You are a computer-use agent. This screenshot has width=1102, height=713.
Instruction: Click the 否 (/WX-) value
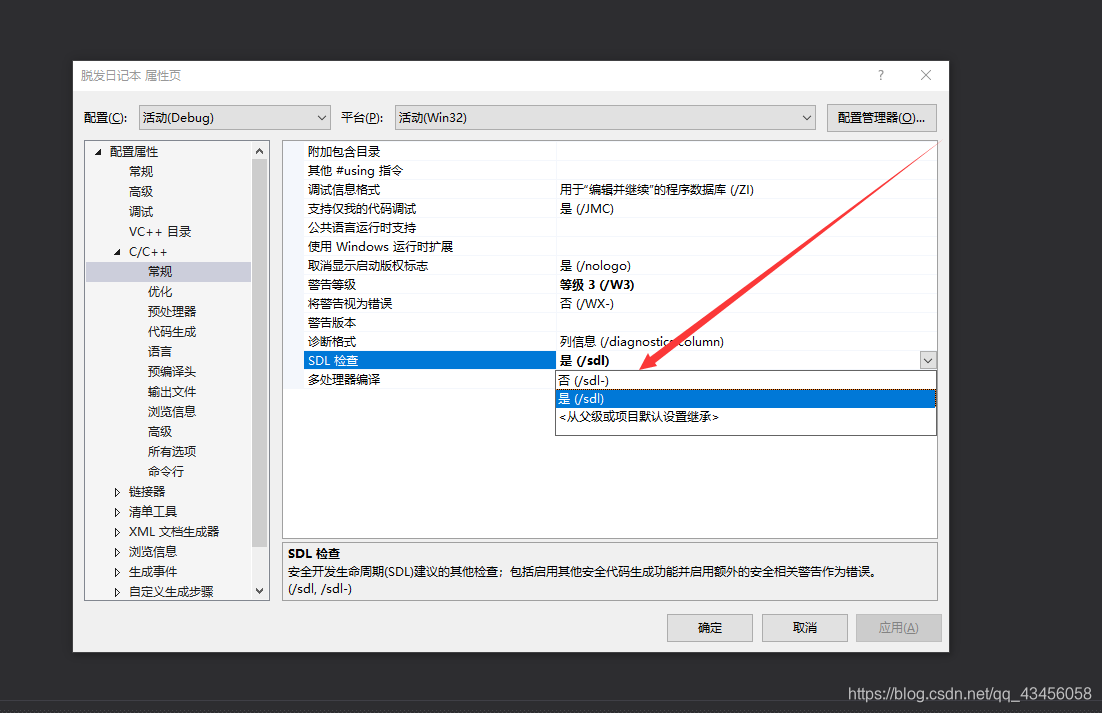pos(586,303)
